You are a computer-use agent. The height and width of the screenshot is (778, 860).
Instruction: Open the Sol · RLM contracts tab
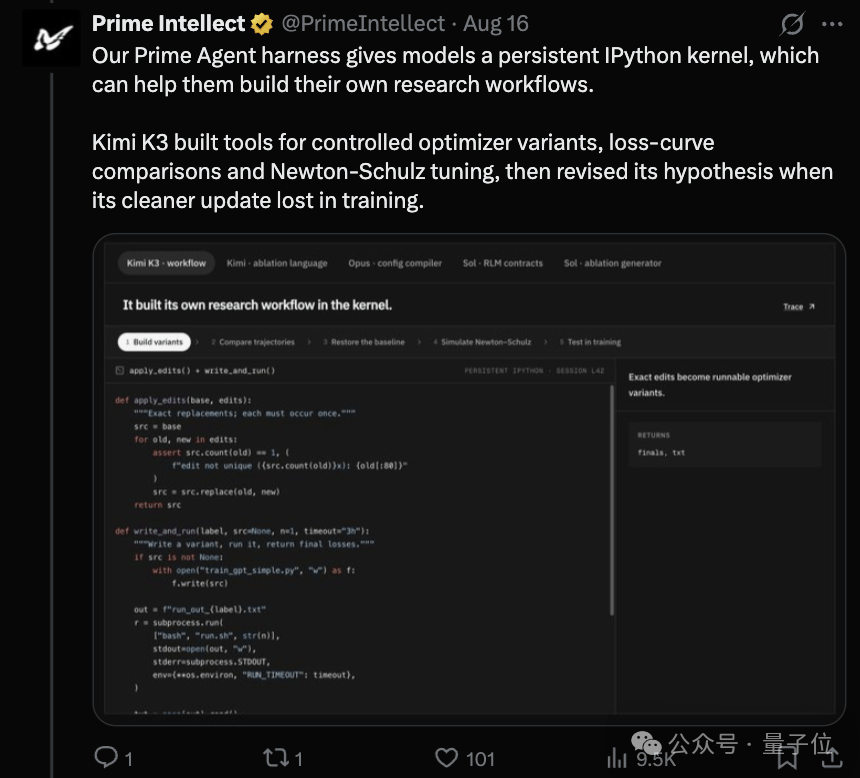tap(502, 263)
